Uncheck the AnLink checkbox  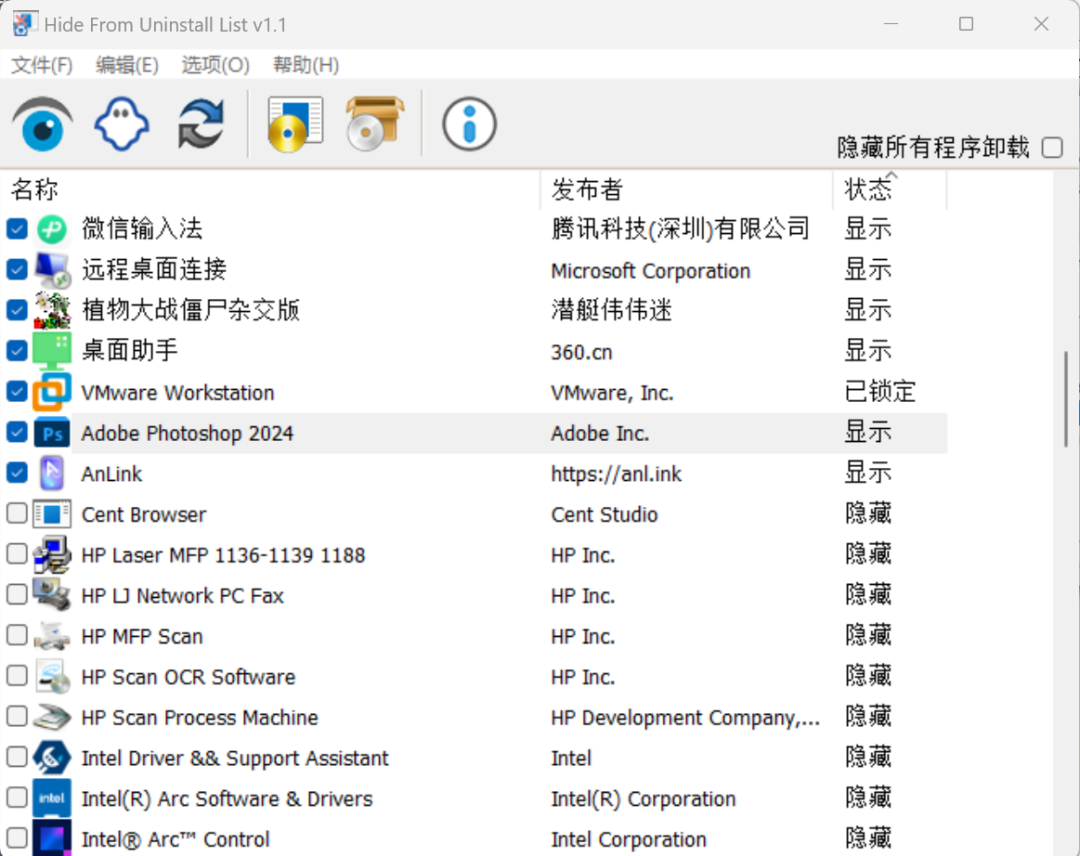17,472
